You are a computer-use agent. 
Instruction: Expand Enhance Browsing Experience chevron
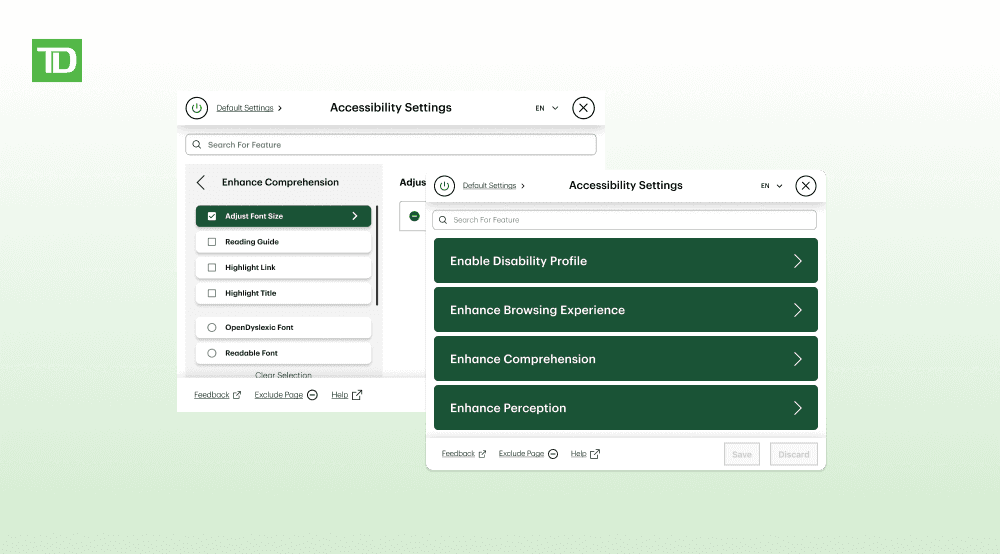click(798, 310)
